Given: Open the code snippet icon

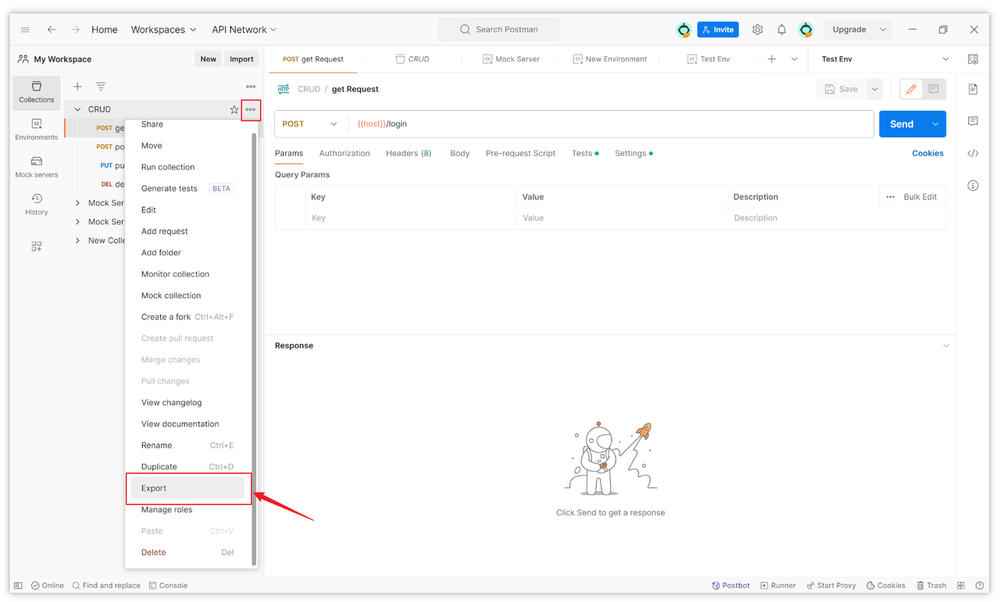Looking at the screenshot, I should click(973, 153).
